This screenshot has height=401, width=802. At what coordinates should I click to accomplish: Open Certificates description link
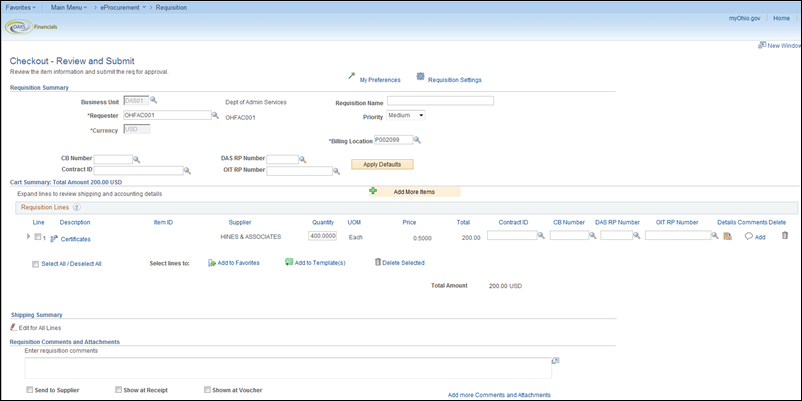coord(76,239)
